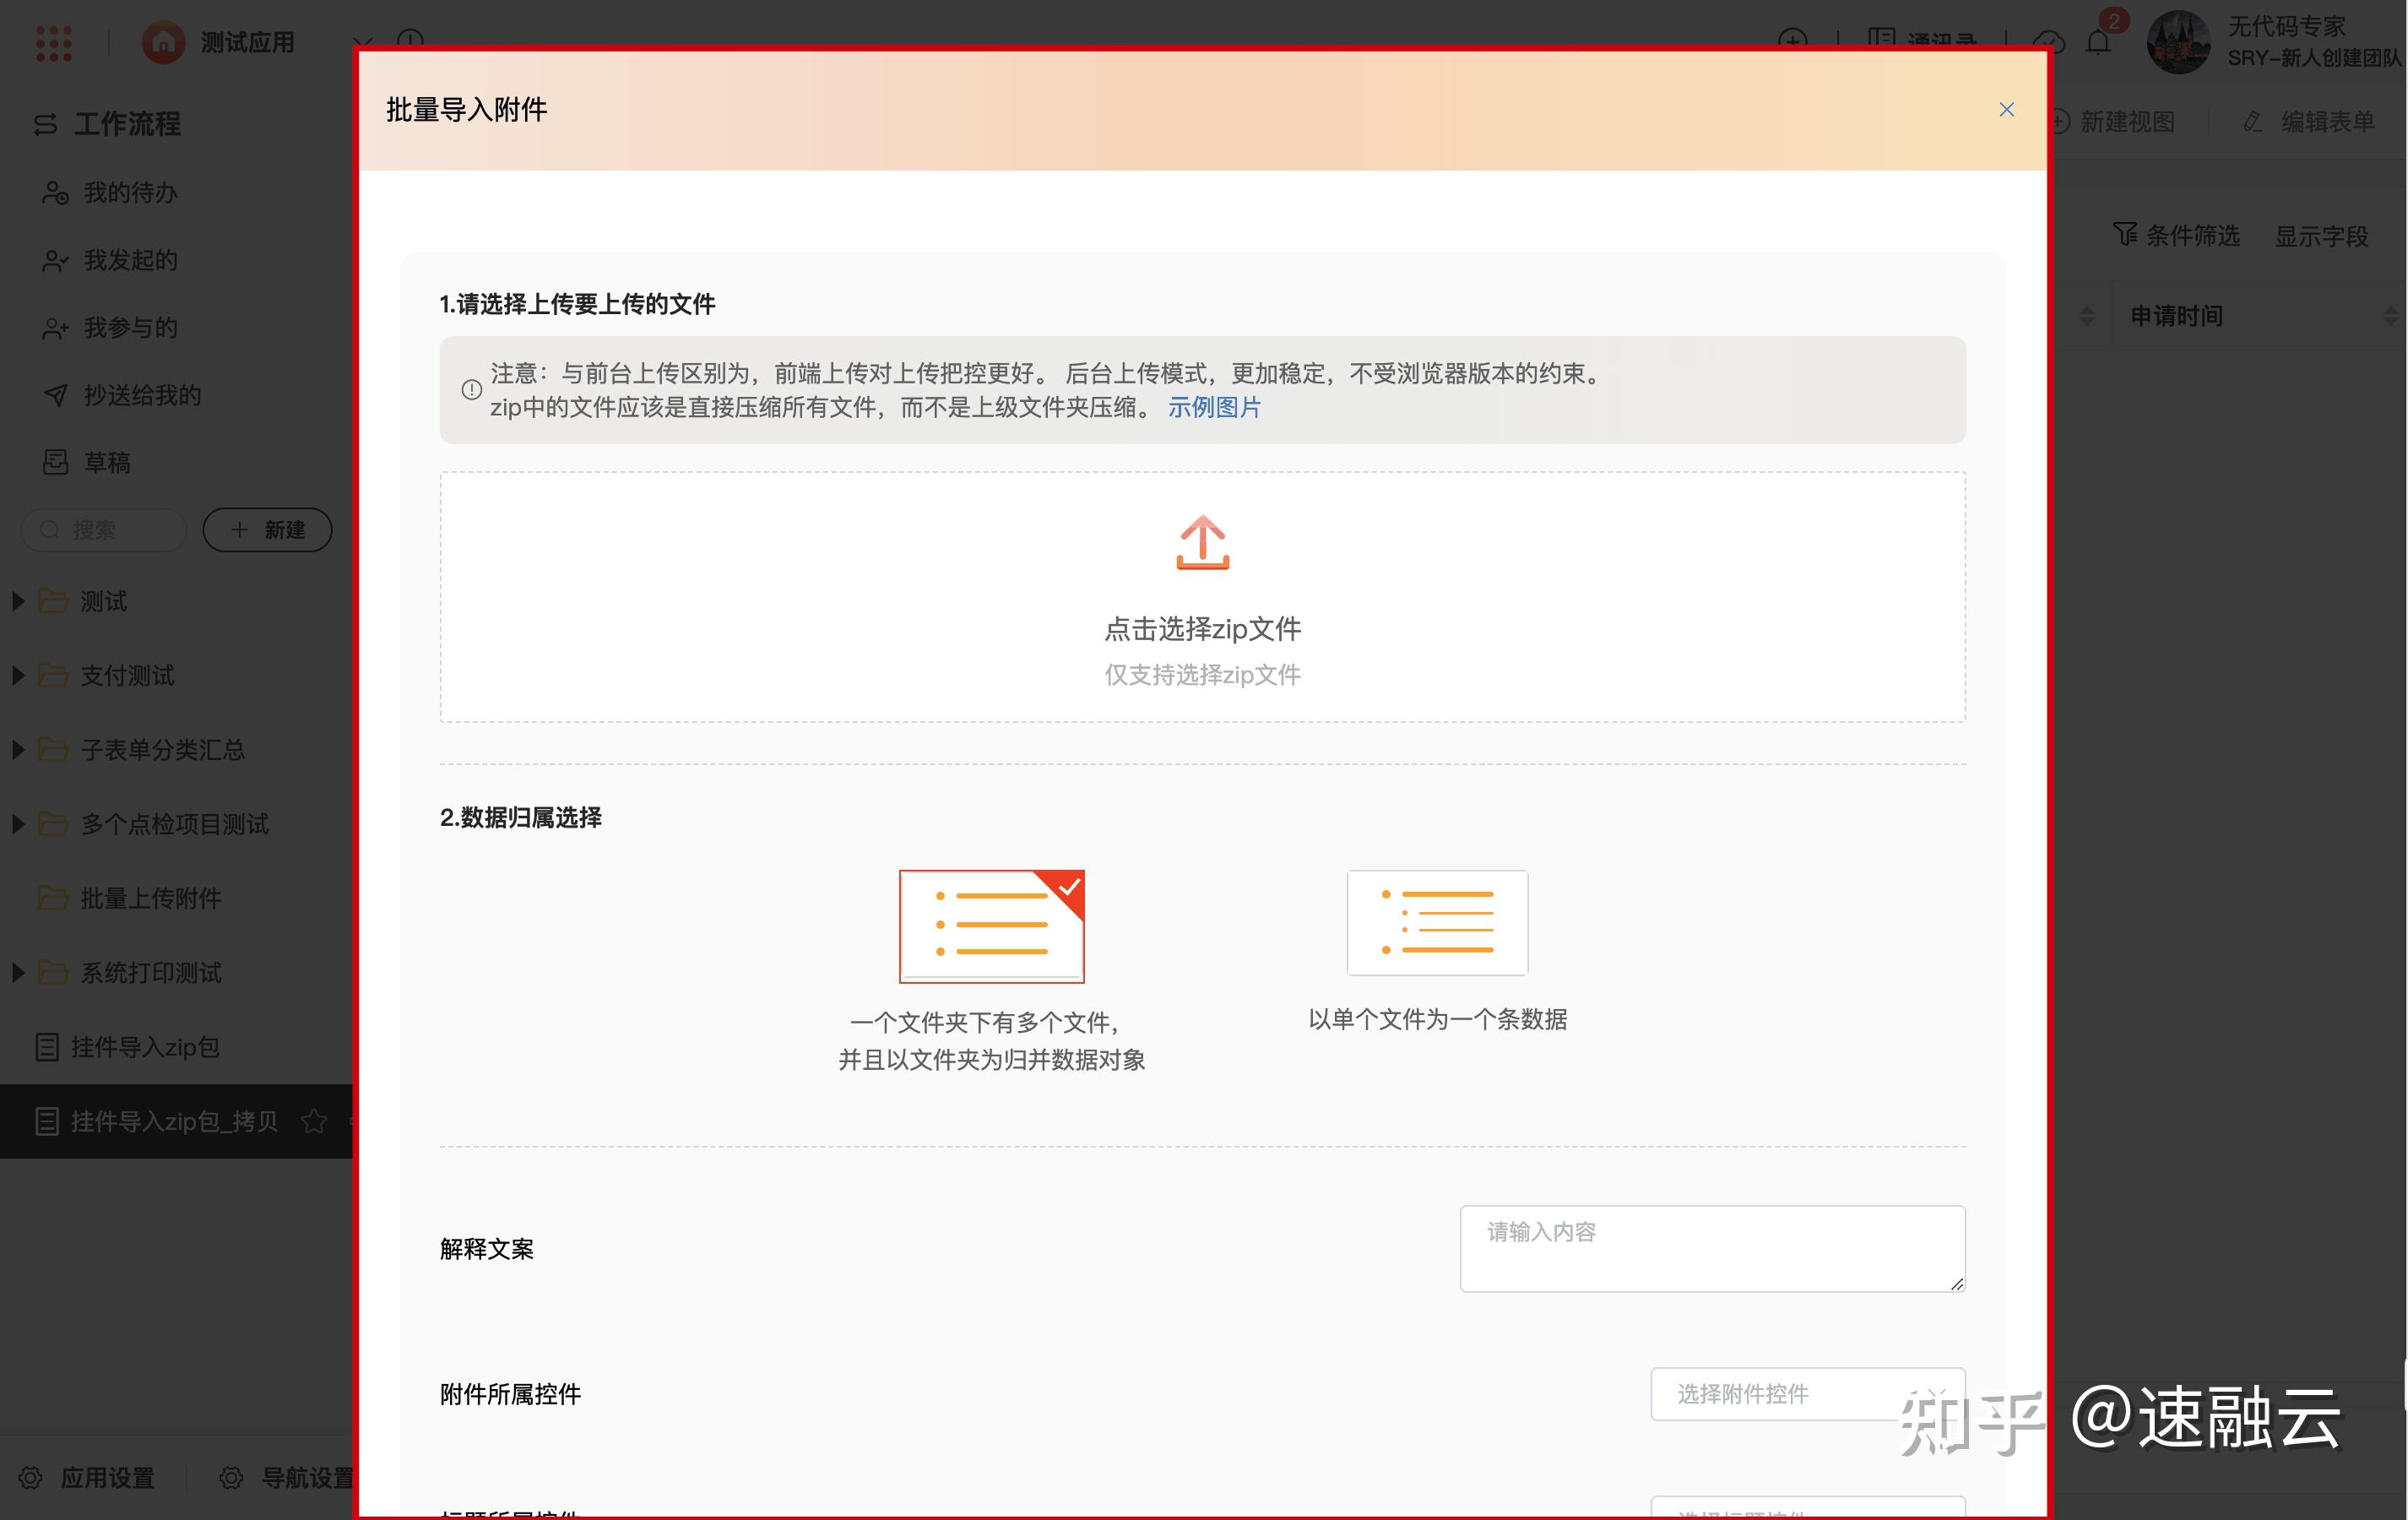Viewport: 2408px width, 1520px height.
Task: Open 导航设置 at the bottom
Action: click(x=288, y=1478)
